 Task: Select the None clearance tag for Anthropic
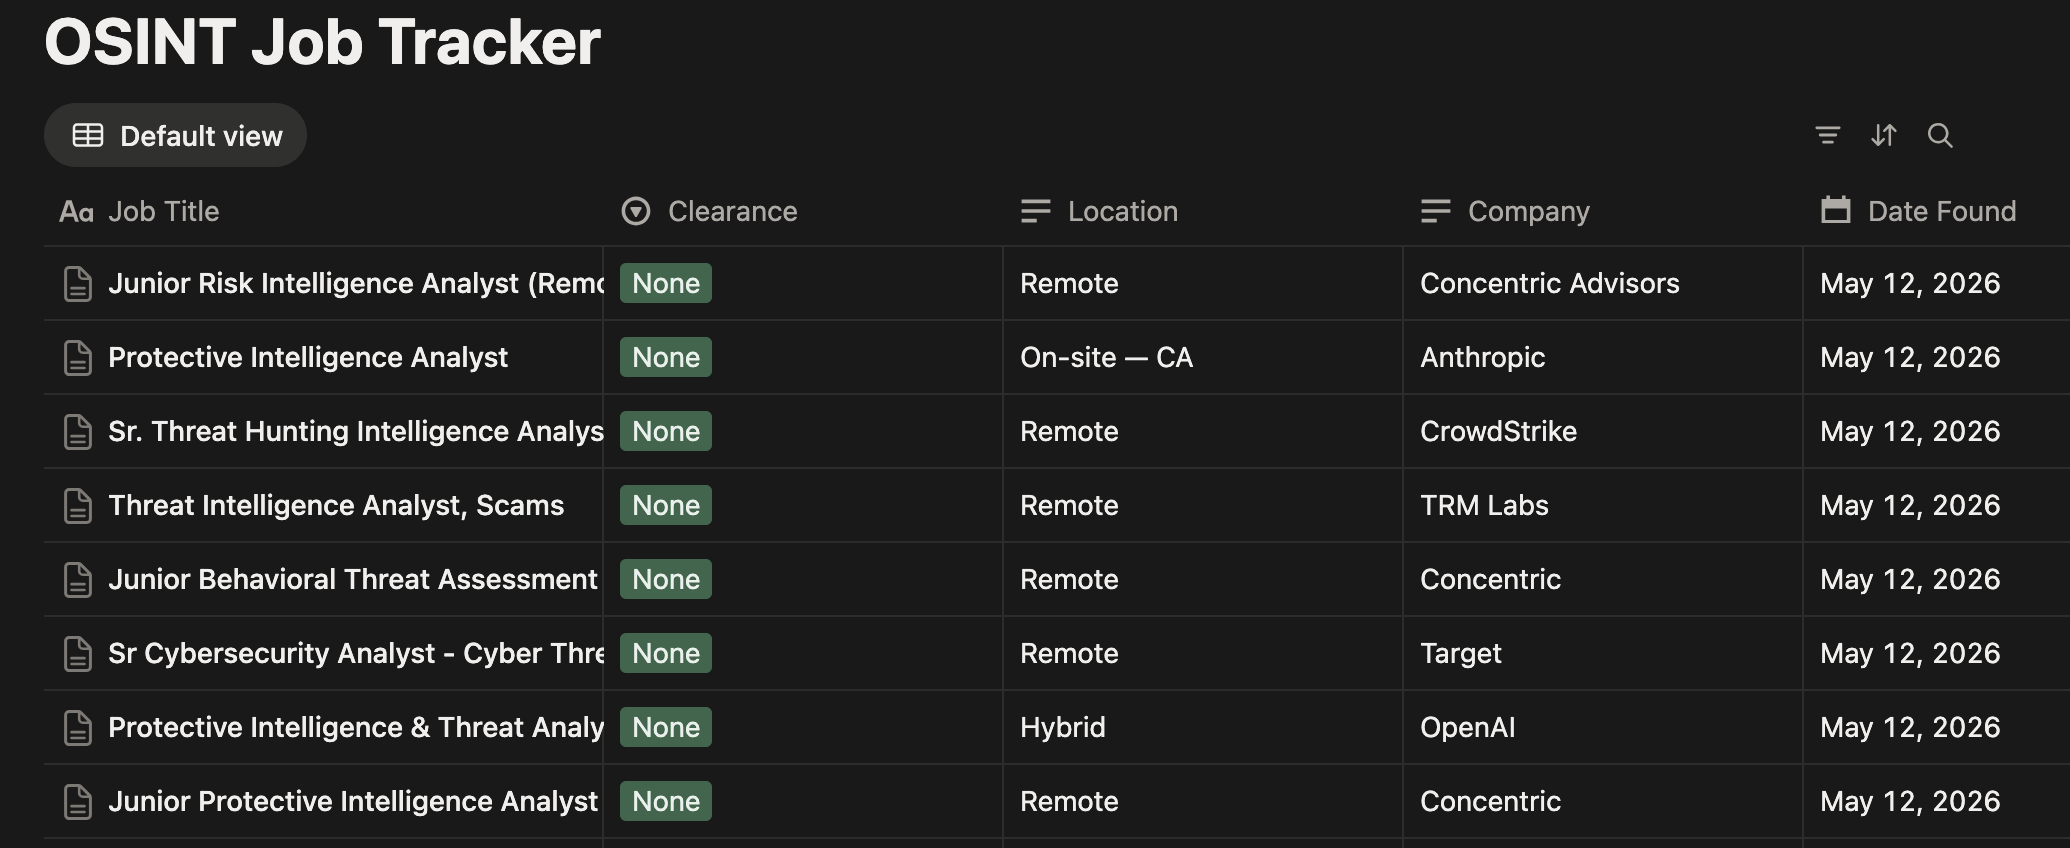coord(666,357)
